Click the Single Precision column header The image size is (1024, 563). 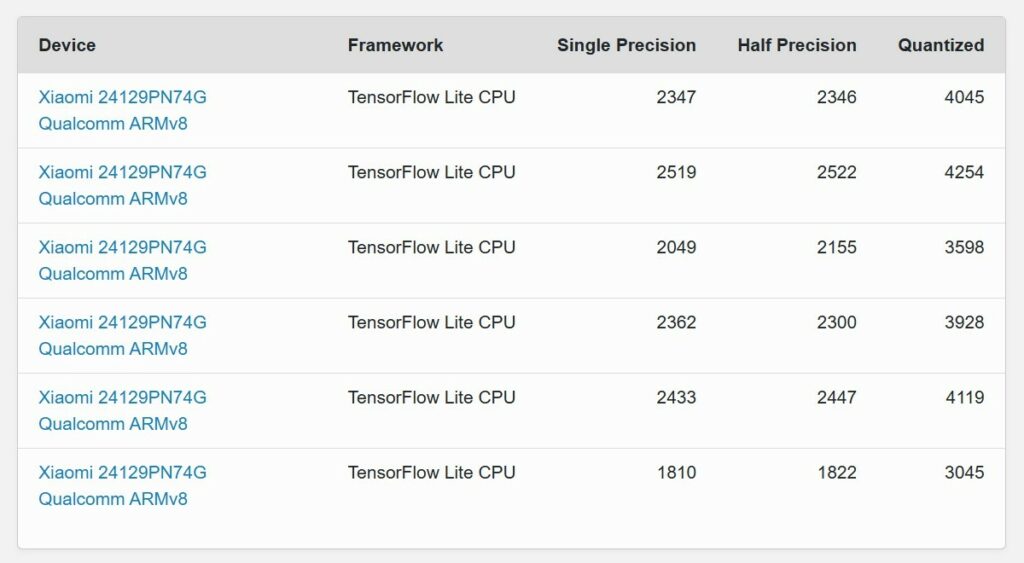(626, 45)
